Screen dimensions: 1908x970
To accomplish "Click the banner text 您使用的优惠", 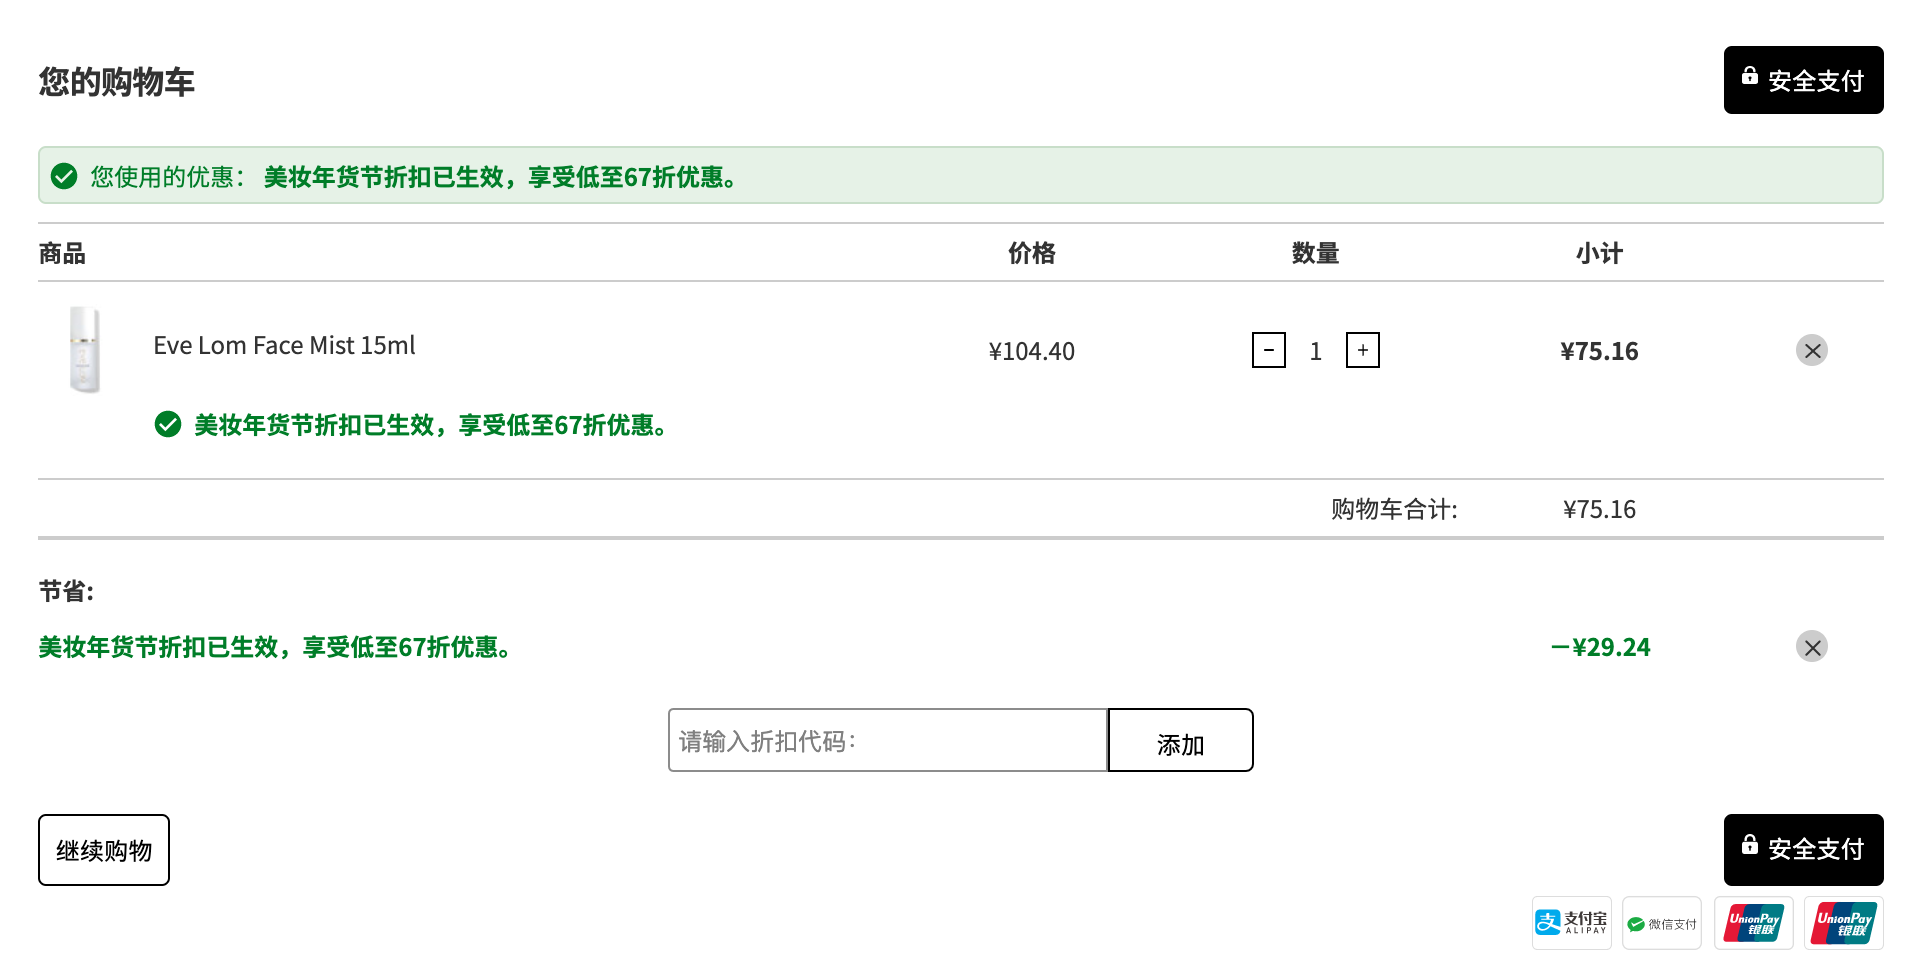I will tap(167, 177).
